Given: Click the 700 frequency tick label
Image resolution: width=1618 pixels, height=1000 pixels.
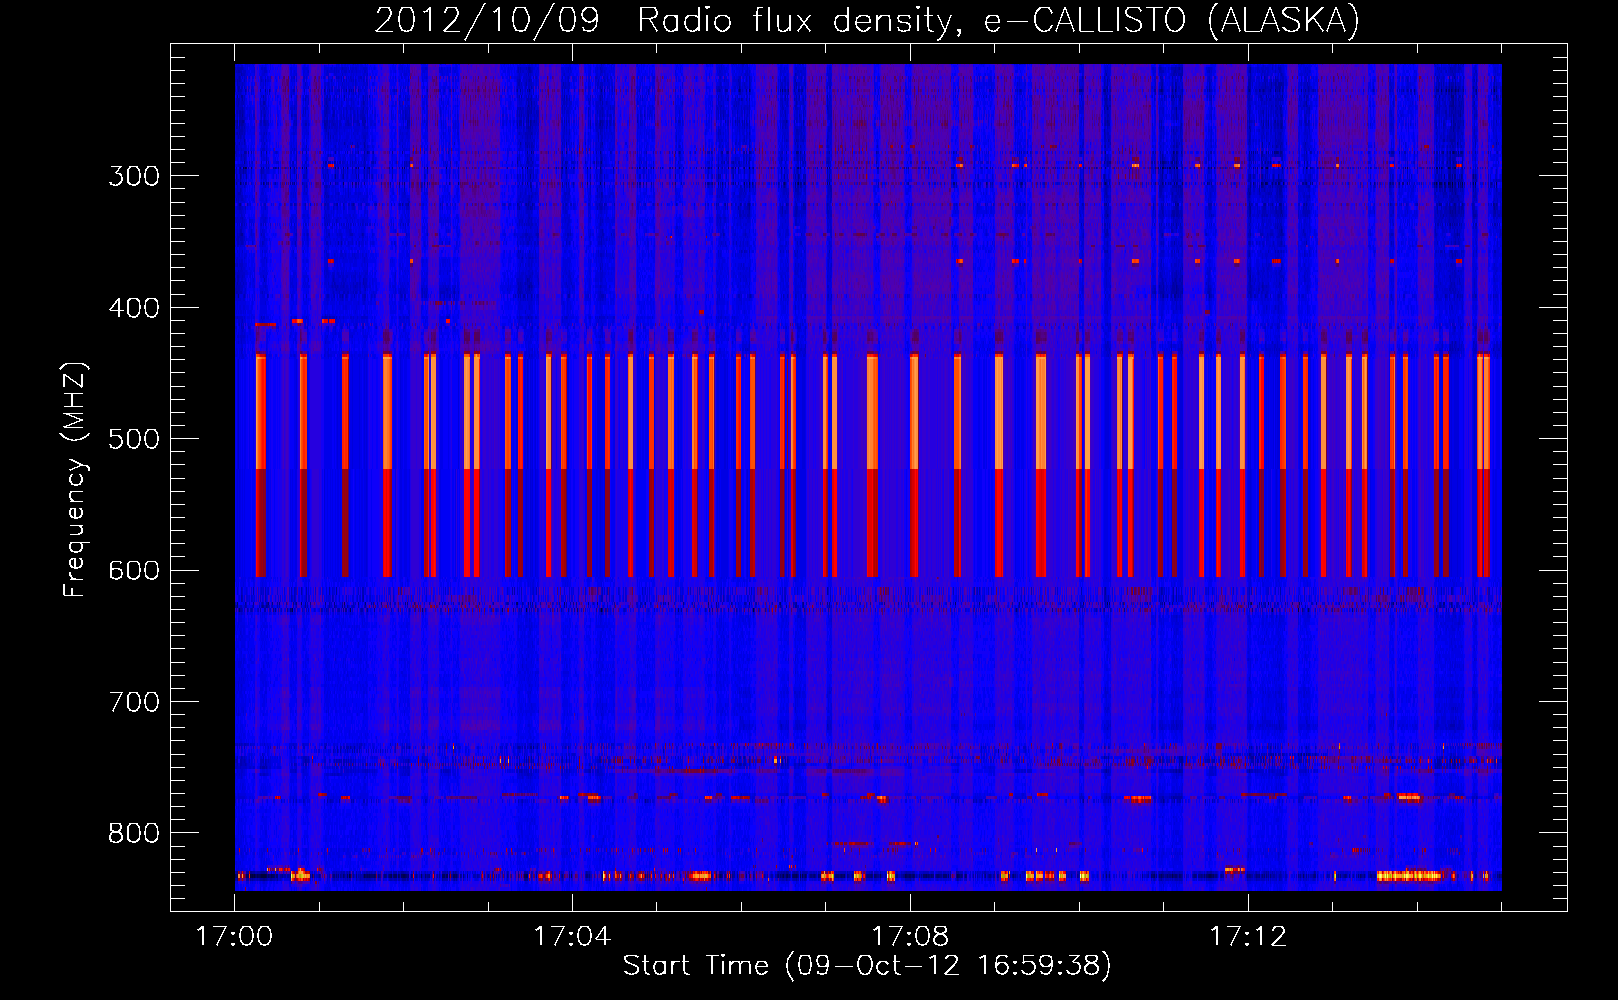Looking at the screenshot, I should point(134,702).
